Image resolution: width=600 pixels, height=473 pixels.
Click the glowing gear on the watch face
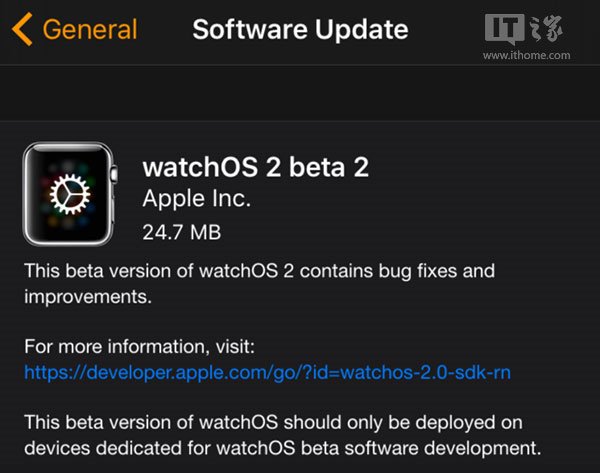coord(70,194)
